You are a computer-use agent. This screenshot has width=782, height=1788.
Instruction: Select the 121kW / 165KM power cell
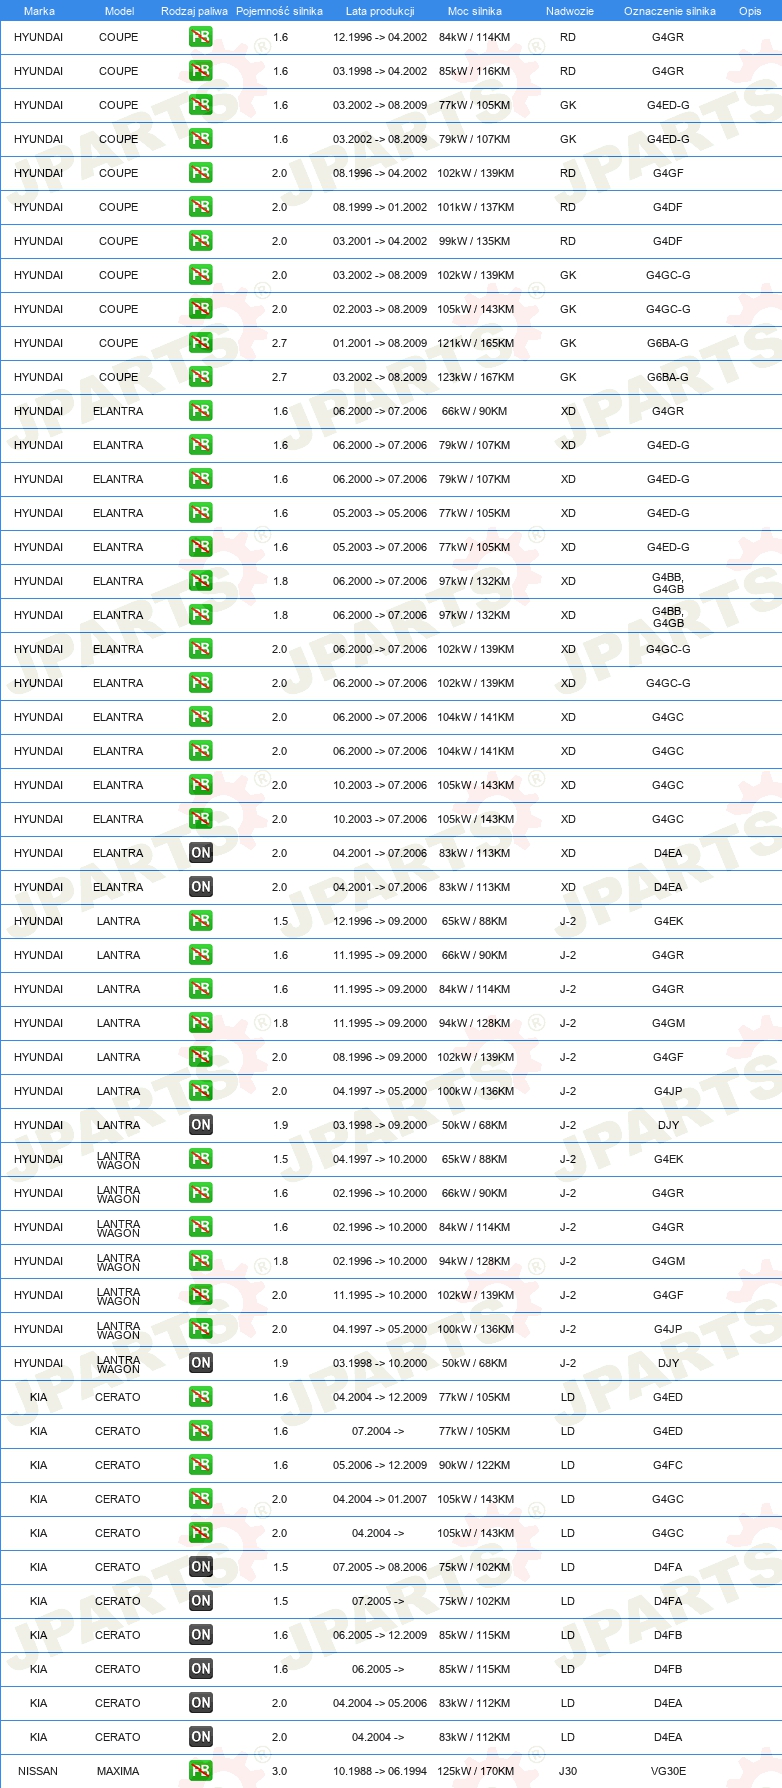point(475,343)
